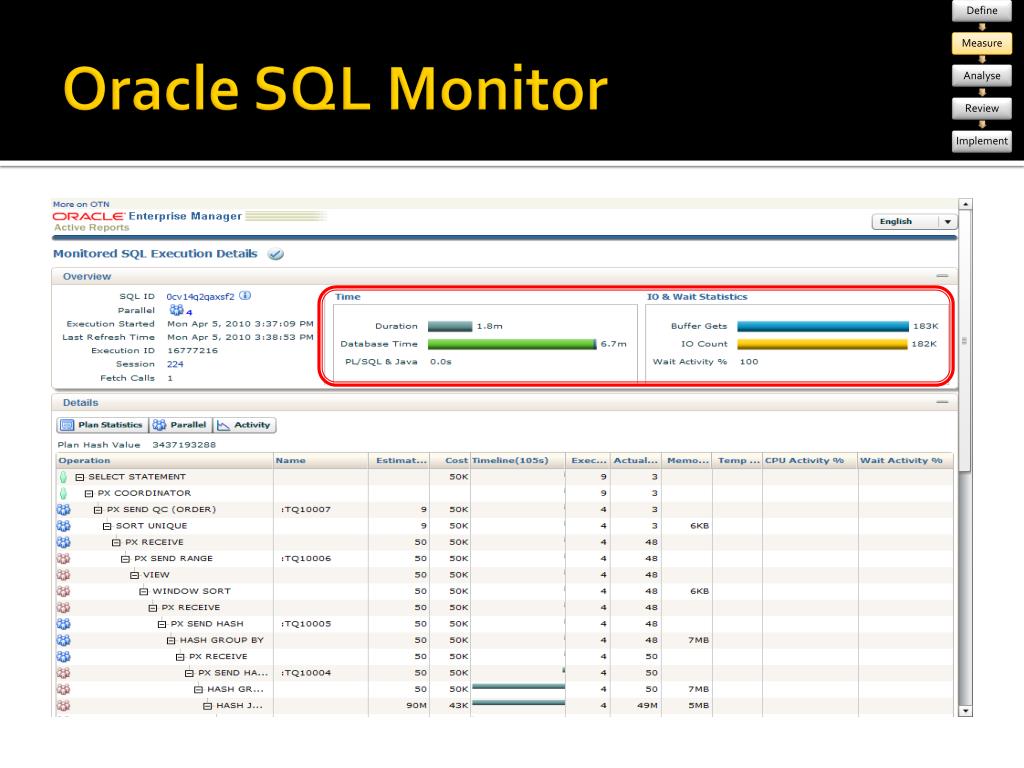Image resolution: width=1024 pixels, height=768 pixels.
Task: Click parallel icon on HASH GR... row
Action: click(x=63, y=689)
